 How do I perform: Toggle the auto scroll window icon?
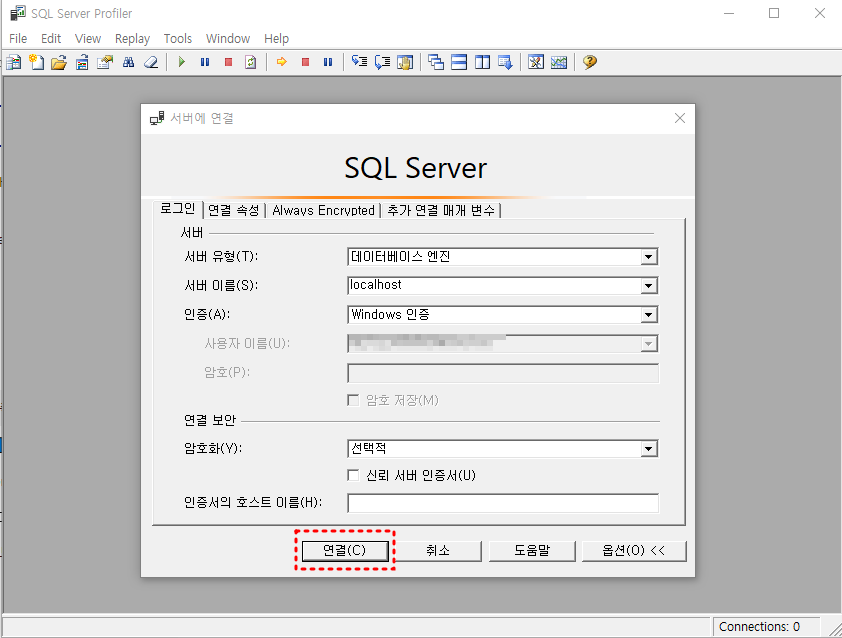[x=505, y=62]
